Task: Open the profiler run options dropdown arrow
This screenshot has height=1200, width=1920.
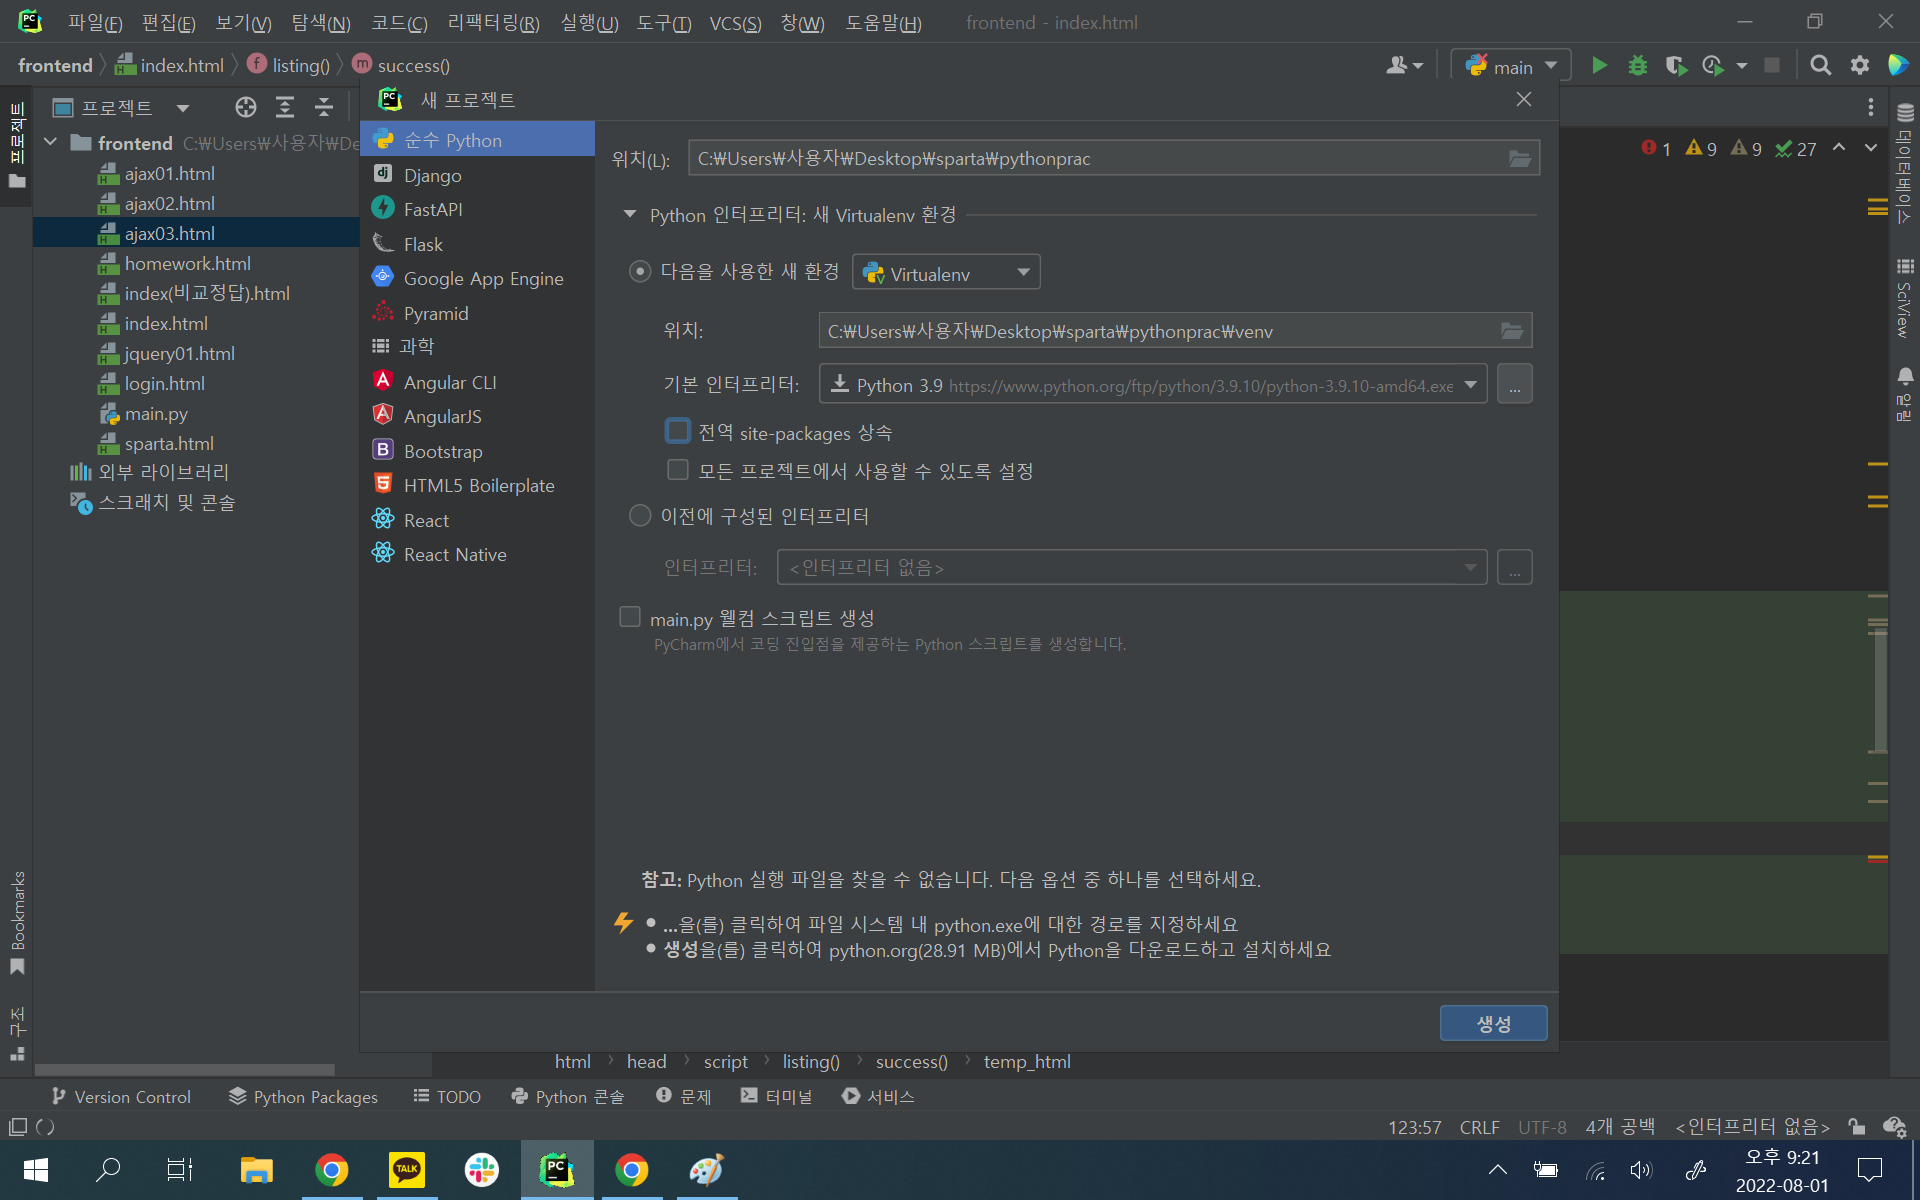Action: 1742,66
